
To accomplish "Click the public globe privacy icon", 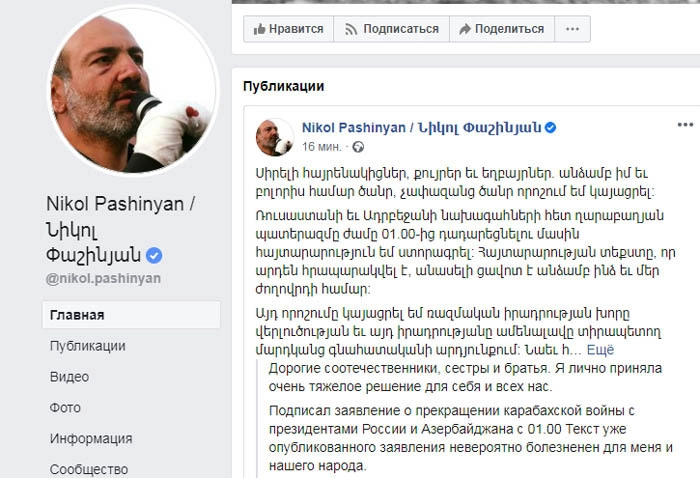I will click(358, 147).
